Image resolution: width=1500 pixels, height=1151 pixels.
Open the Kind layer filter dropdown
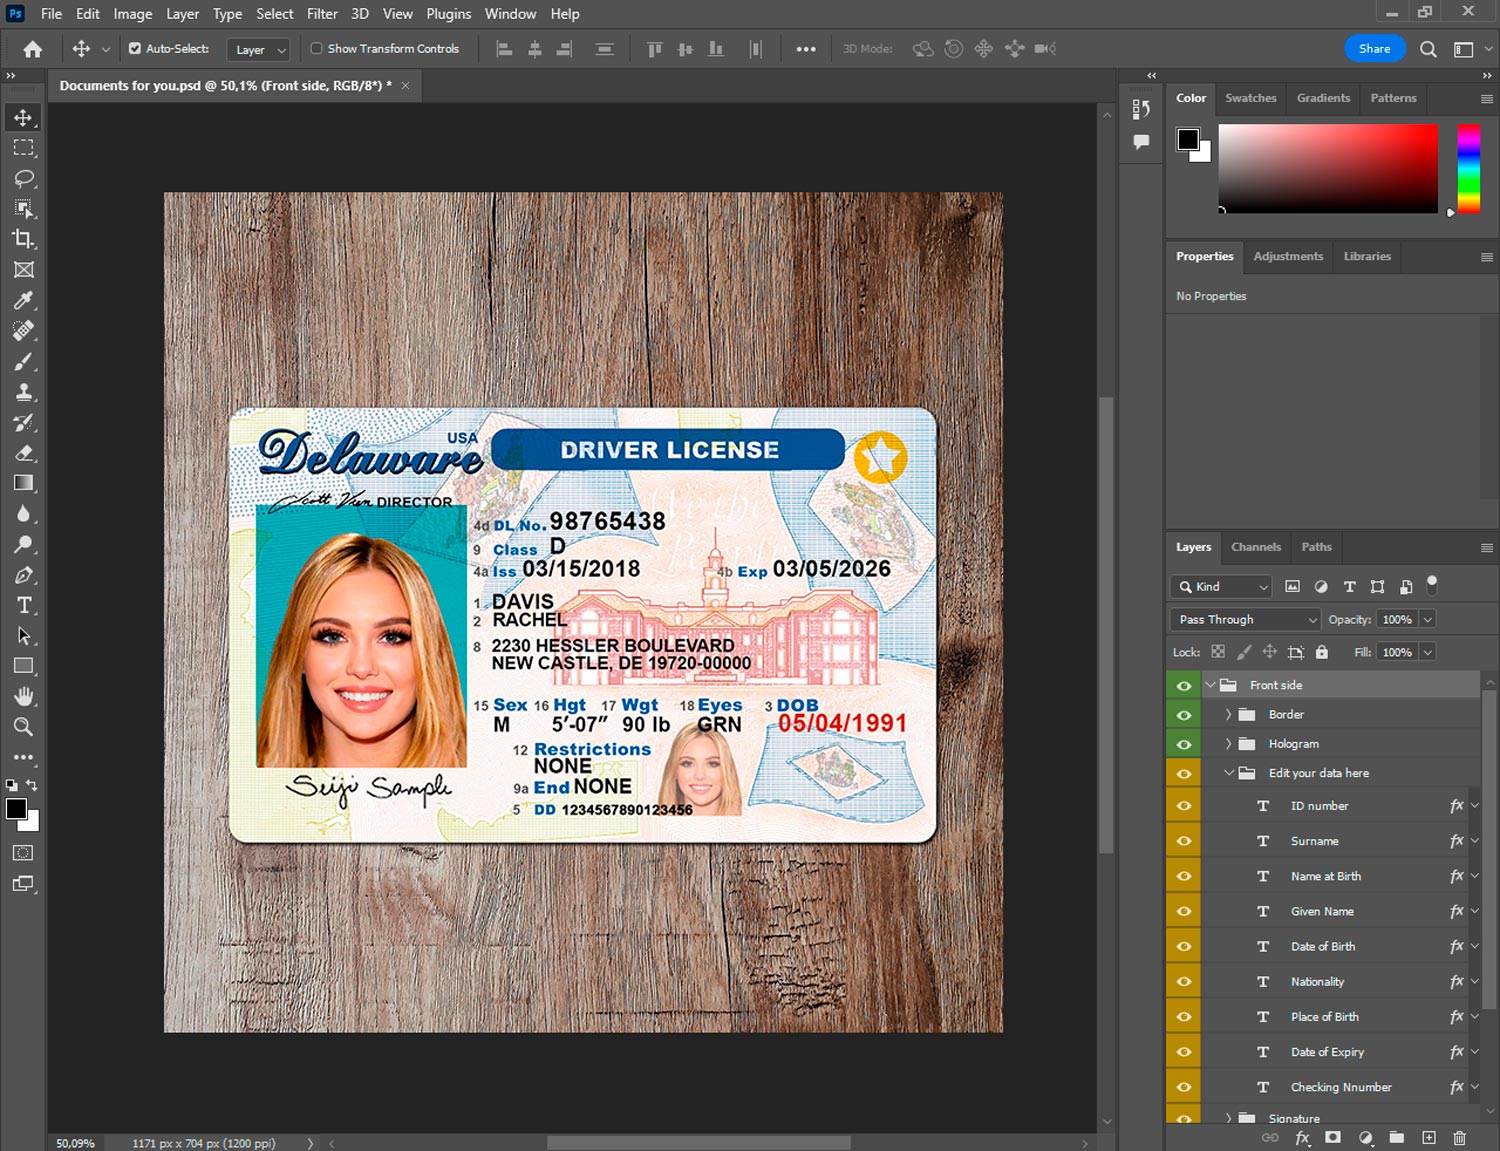point(1221,587)
